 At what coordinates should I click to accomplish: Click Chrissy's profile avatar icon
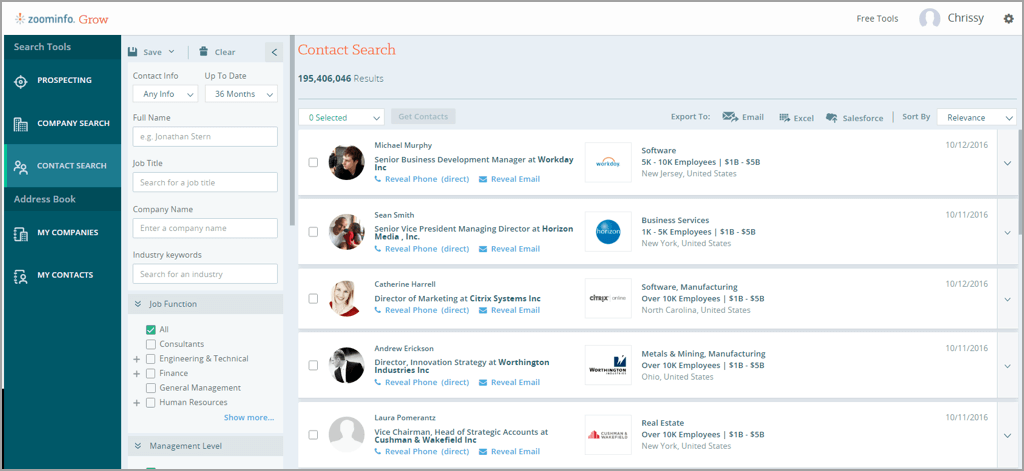tap(929, 18)
